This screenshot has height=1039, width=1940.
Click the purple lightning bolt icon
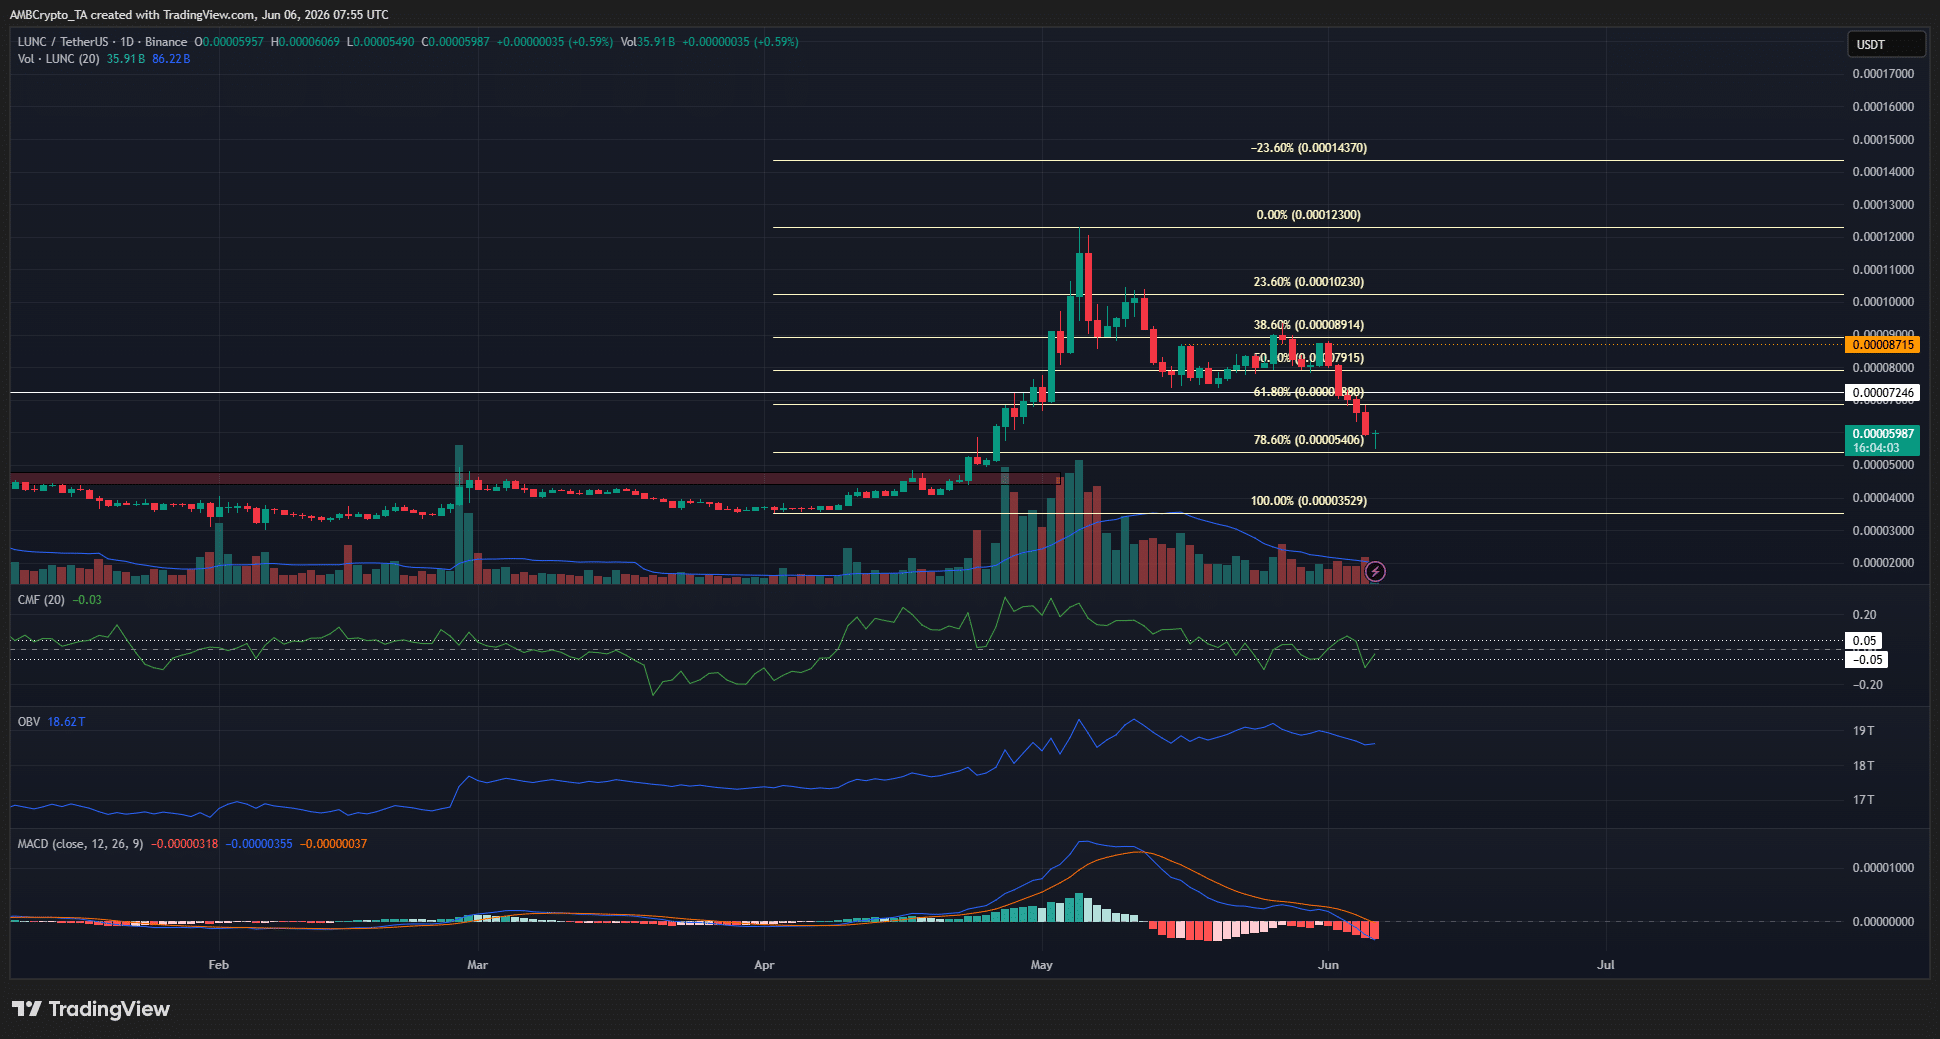tap(1376, 571)
